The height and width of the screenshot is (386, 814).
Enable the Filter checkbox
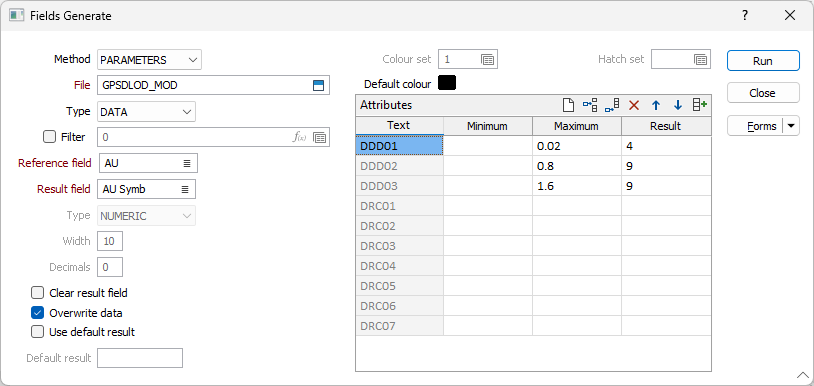click(49, 137)
